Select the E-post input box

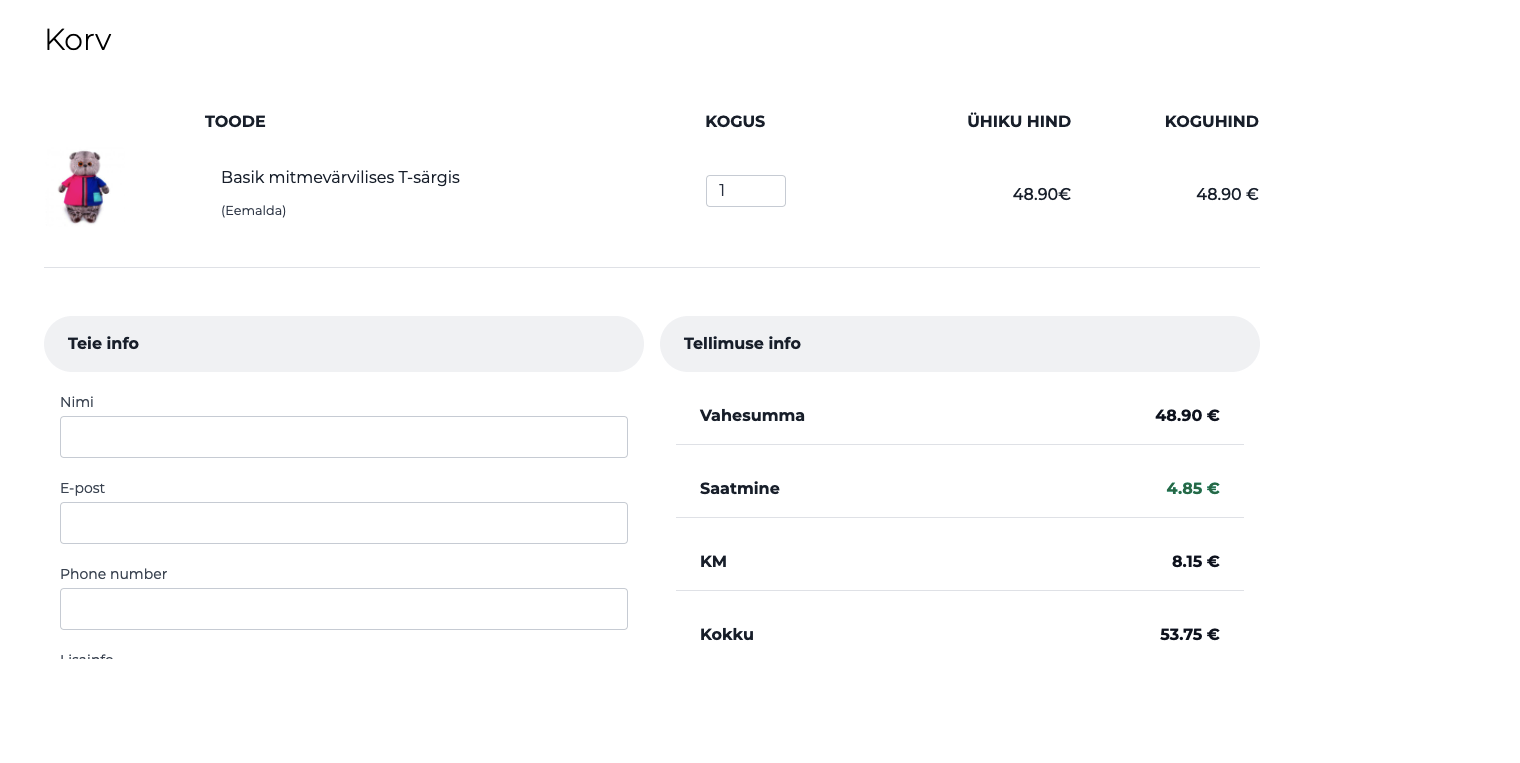tap(343, 523)
